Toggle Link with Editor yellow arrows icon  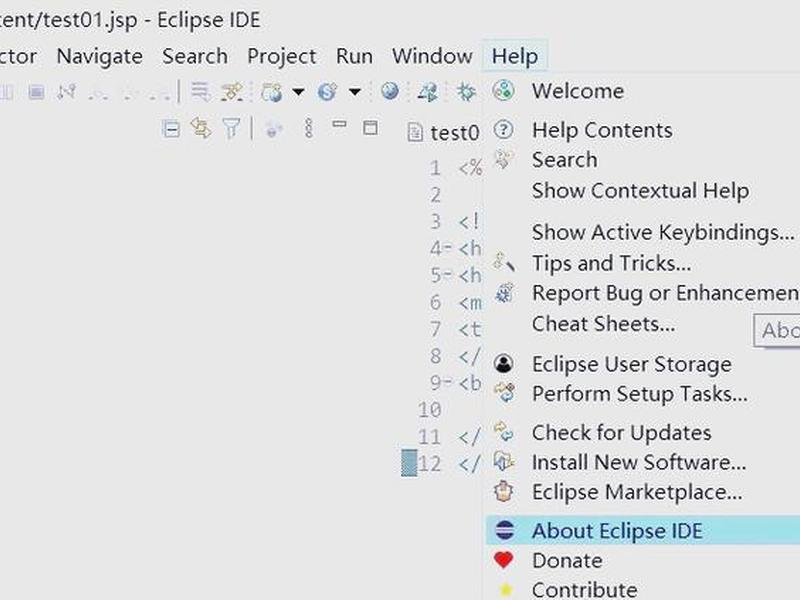coord(201,128)
